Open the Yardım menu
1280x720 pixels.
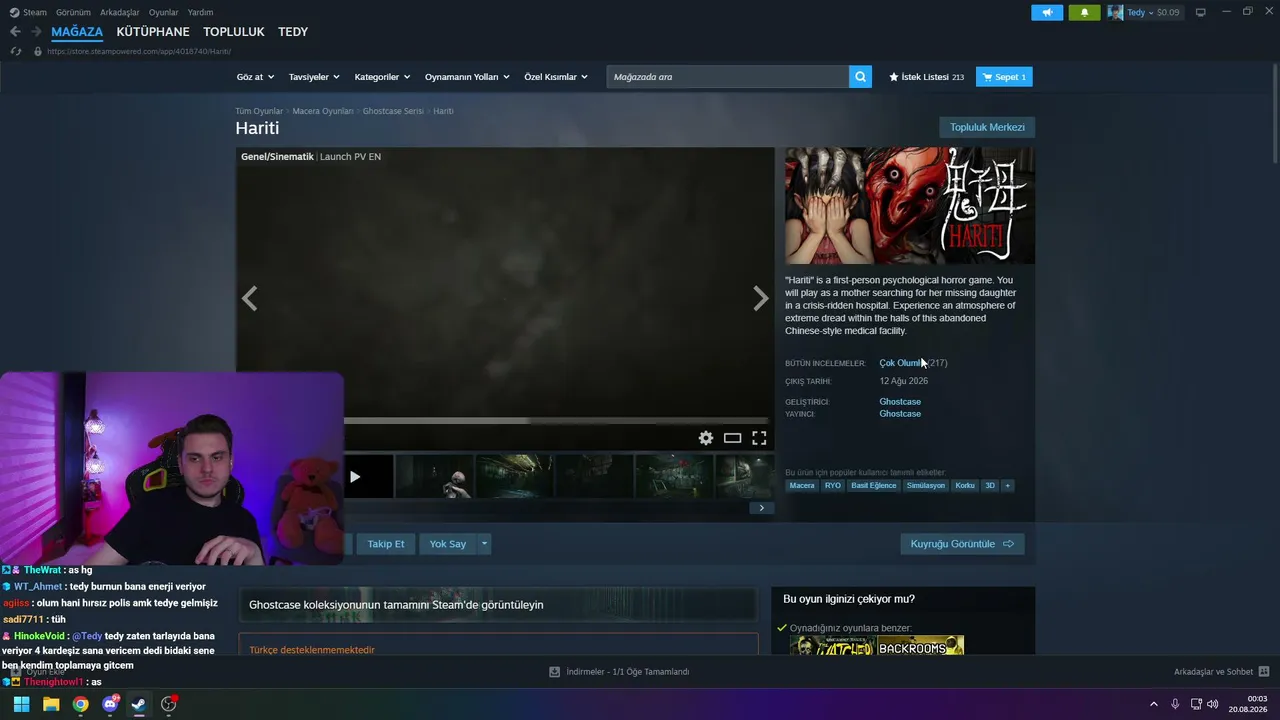click(200, 13)
